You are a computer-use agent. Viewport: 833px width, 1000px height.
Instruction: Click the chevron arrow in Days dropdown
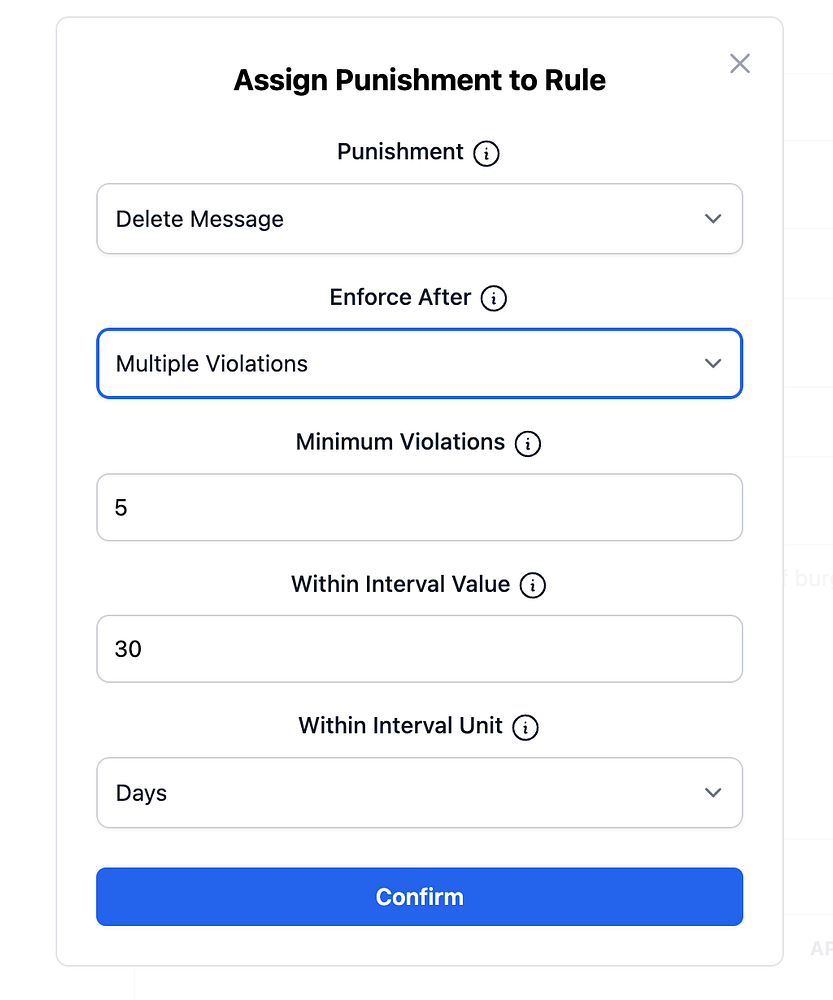(713, 793)
